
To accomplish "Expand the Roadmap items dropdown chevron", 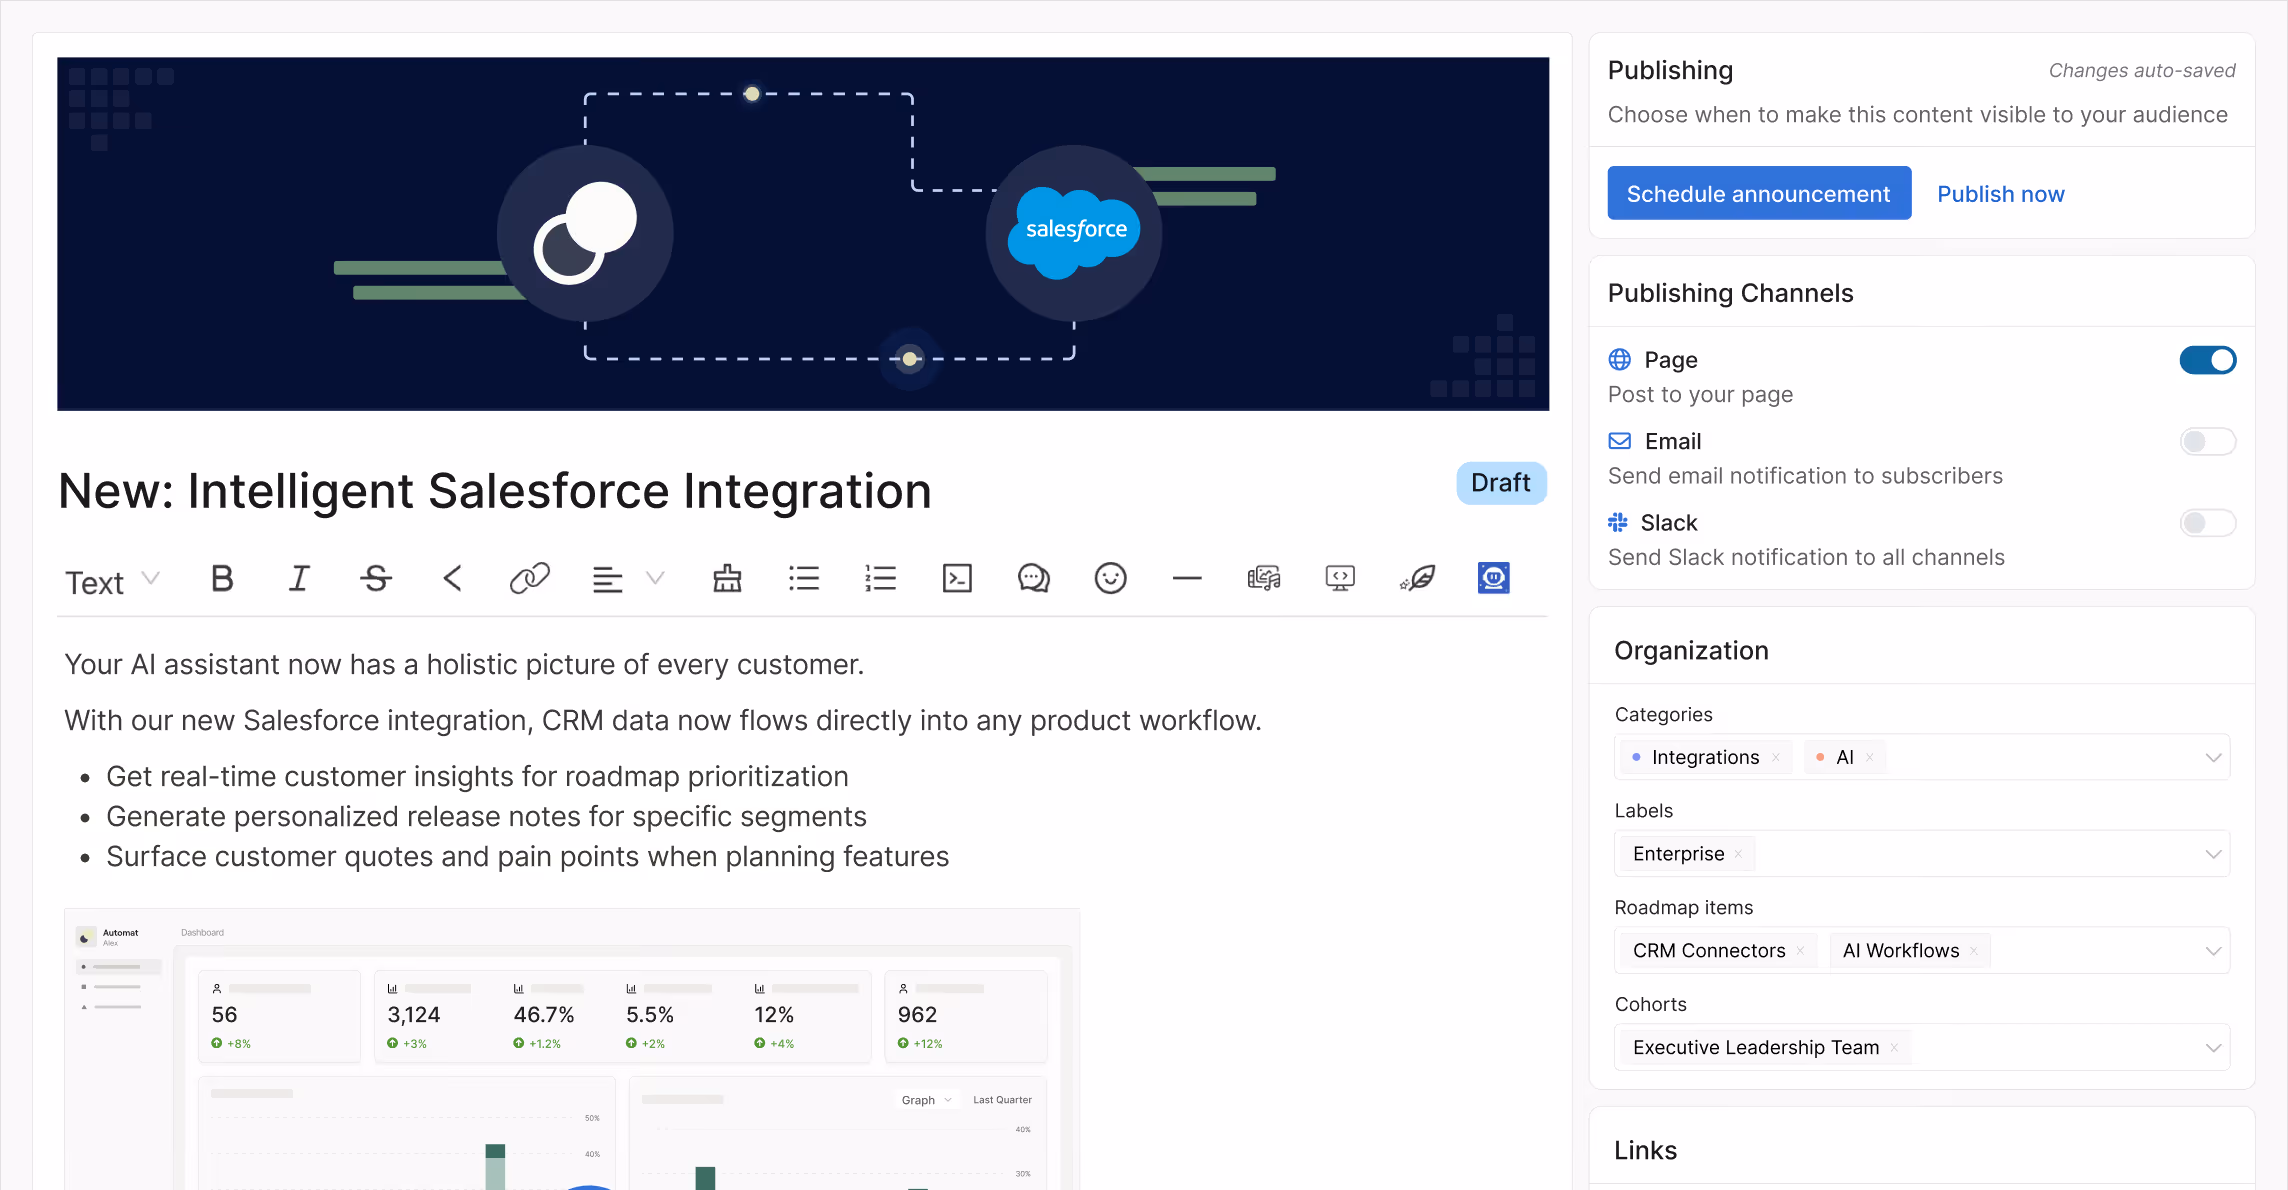I will point(2213,951).
